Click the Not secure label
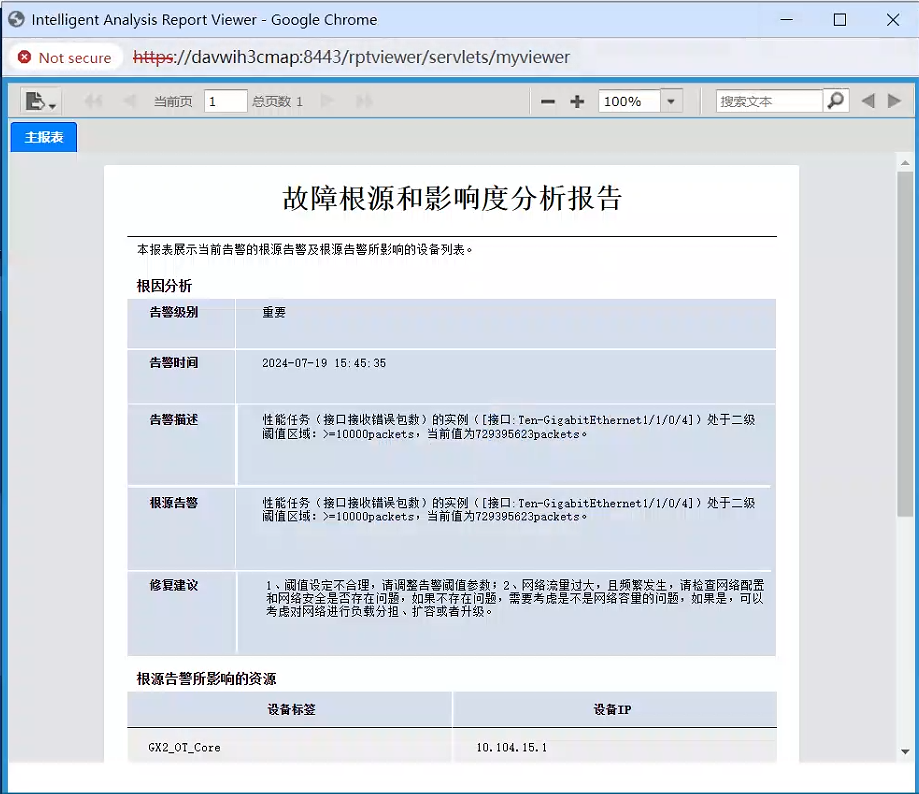 coord(74,58)
